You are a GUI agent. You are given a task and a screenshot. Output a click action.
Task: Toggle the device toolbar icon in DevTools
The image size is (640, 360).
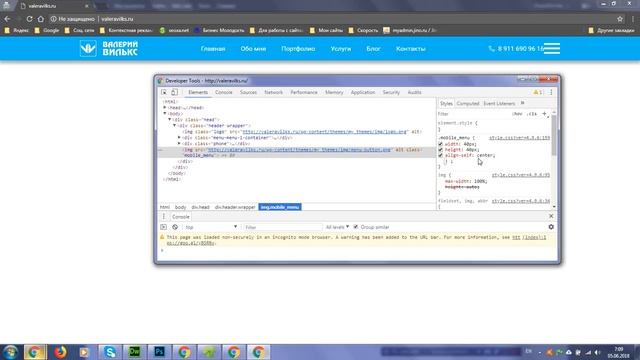[174, 92]
